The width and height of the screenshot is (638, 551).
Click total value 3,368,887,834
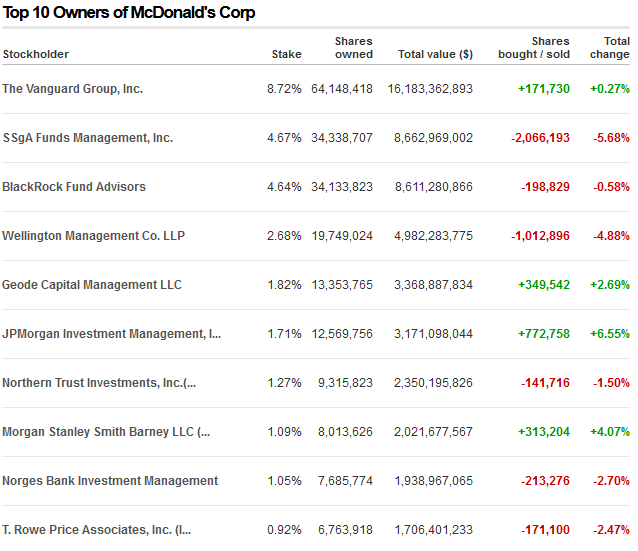(433, 285)
